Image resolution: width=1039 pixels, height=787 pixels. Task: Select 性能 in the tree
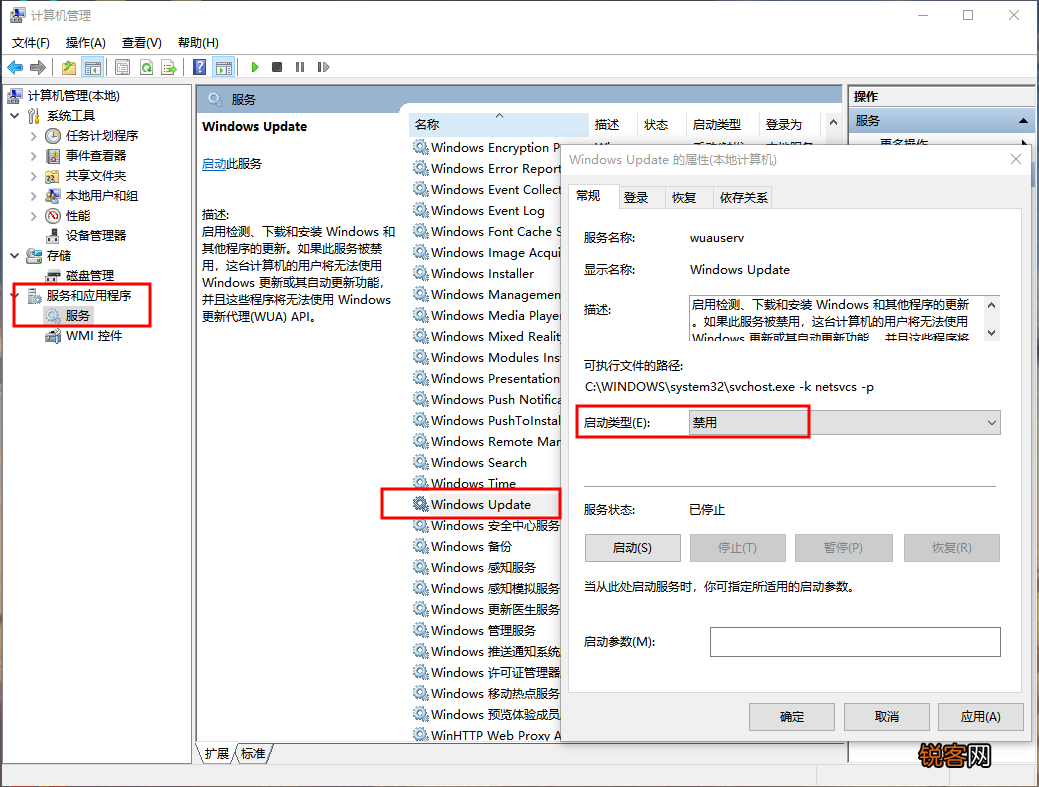[78, 215]
